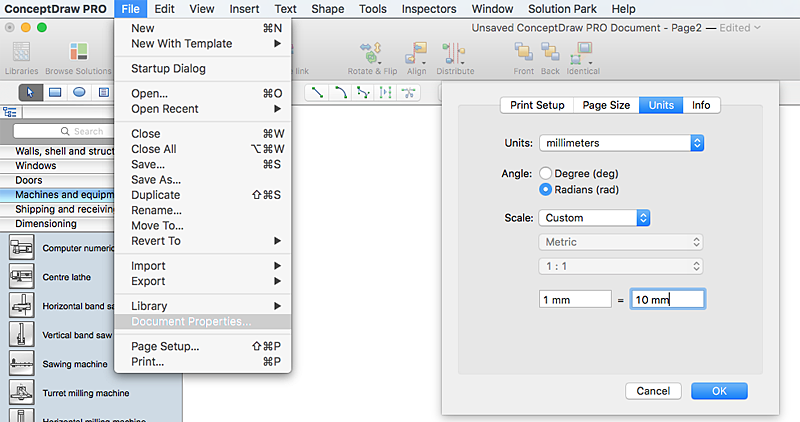Open the Solution Park menu
This screenshot has height=422, width=800.
point(562,9)
